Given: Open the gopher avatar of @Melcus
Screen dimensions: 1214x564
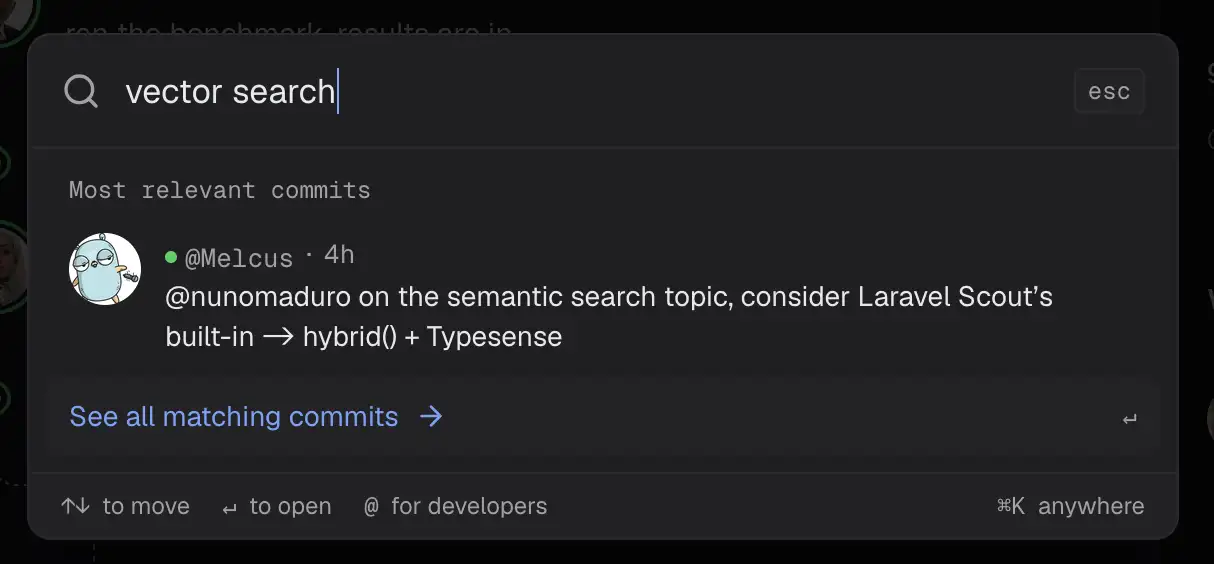Looking at the screenshot, I should tap(105, 269).
